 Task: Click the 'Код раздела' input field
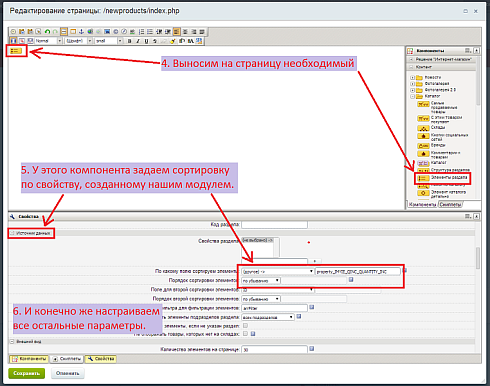[x=274, y=225]
